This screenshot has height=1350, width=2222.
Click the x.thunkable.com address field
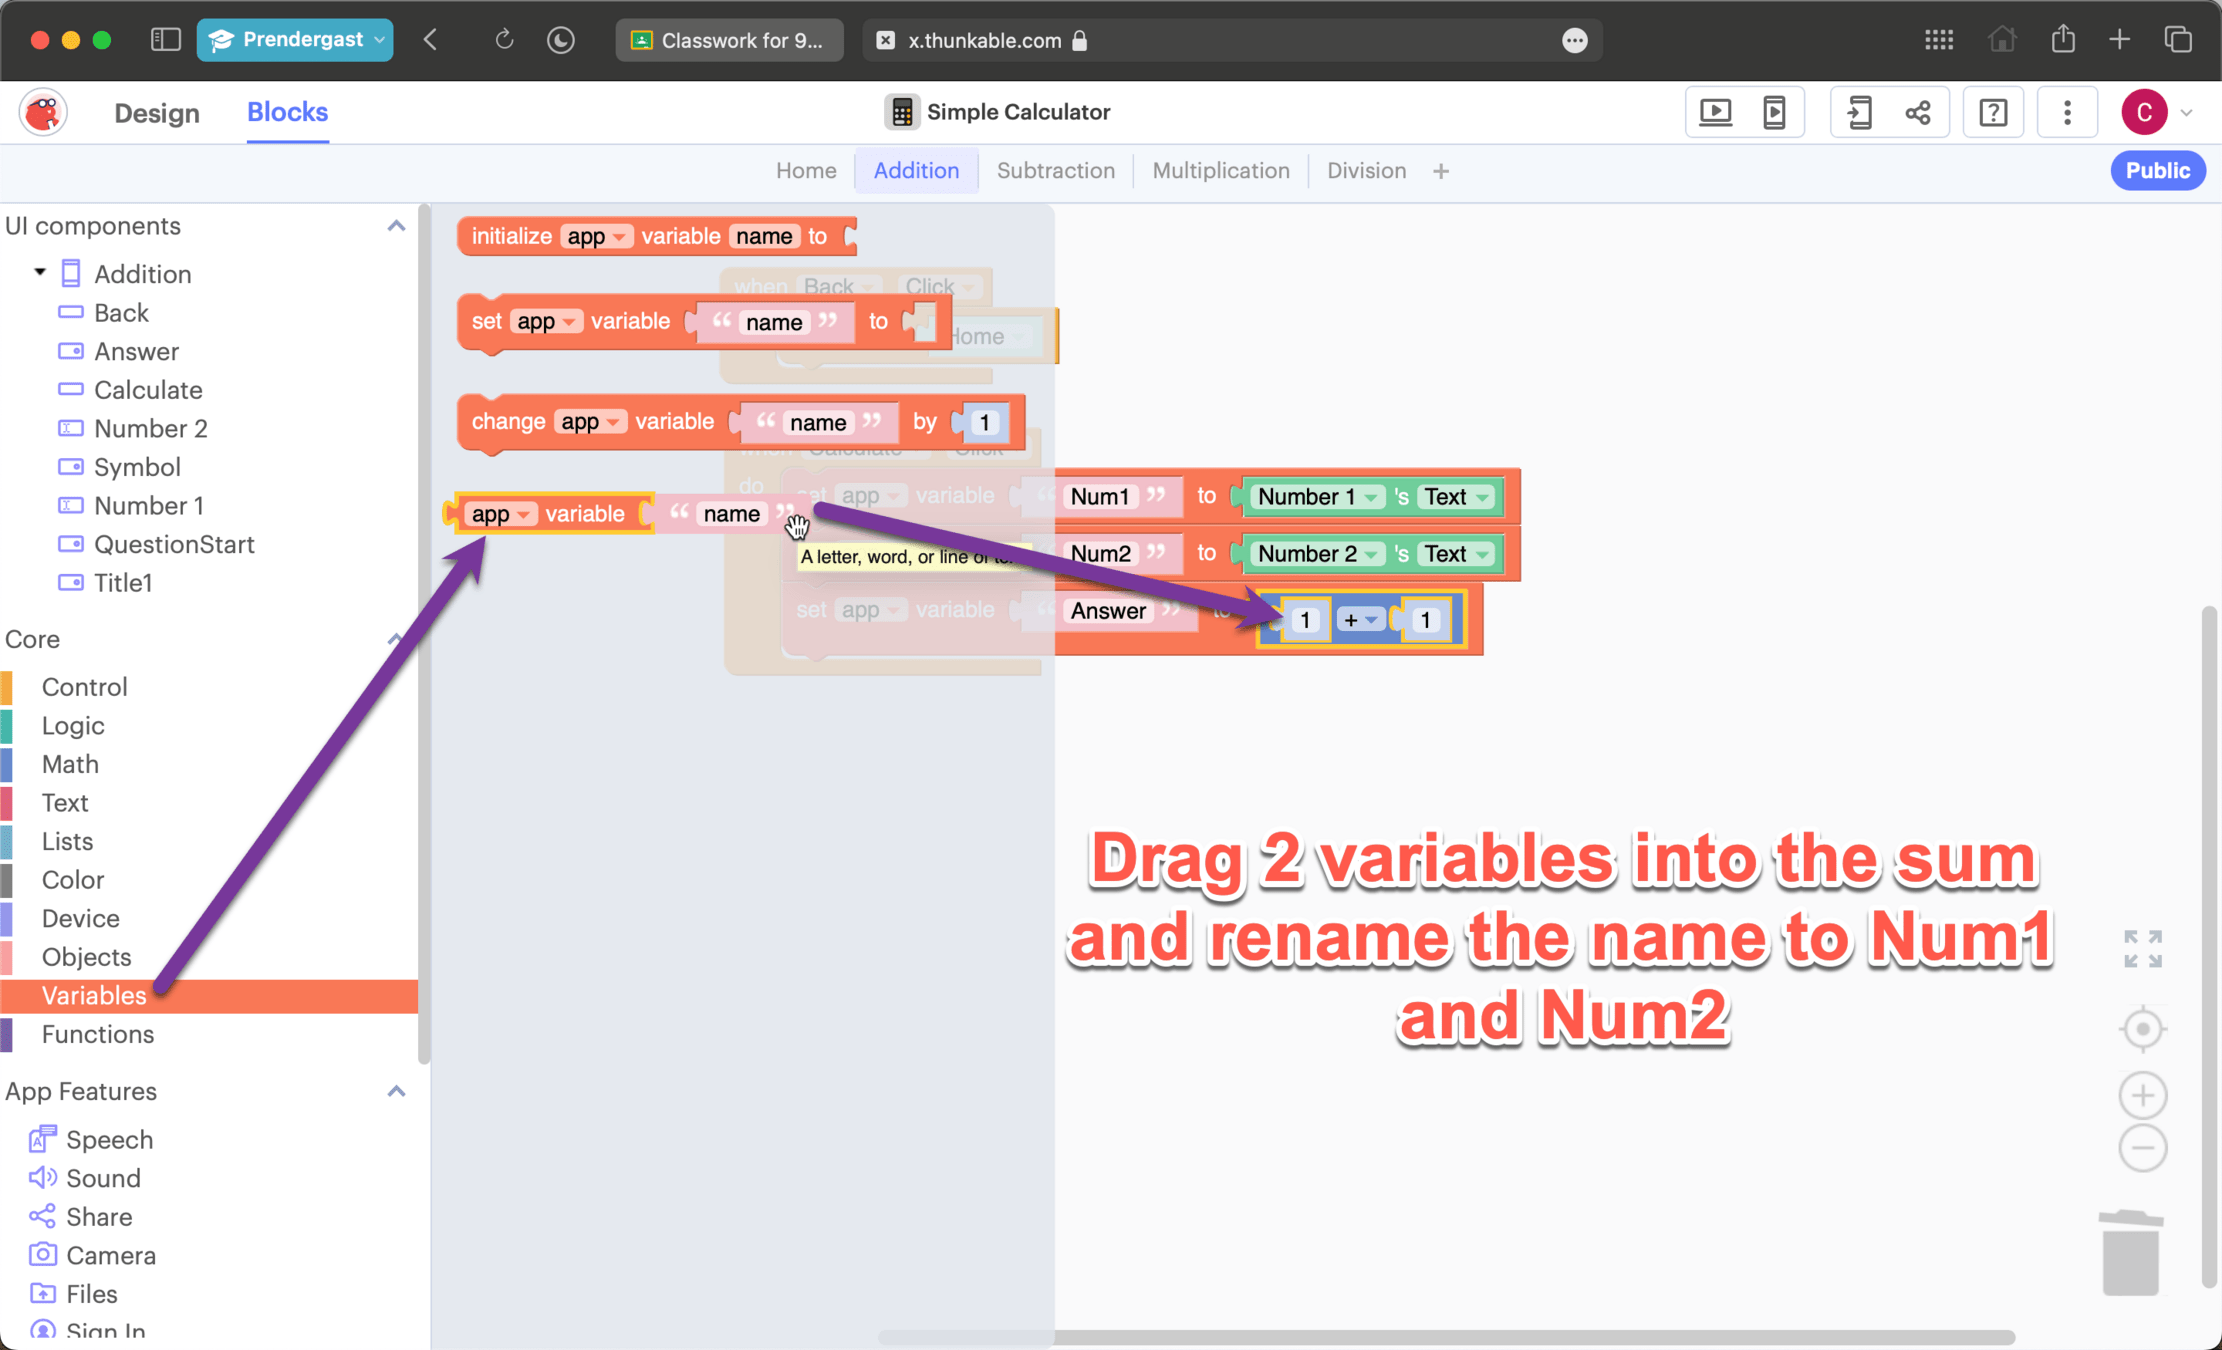985,40
